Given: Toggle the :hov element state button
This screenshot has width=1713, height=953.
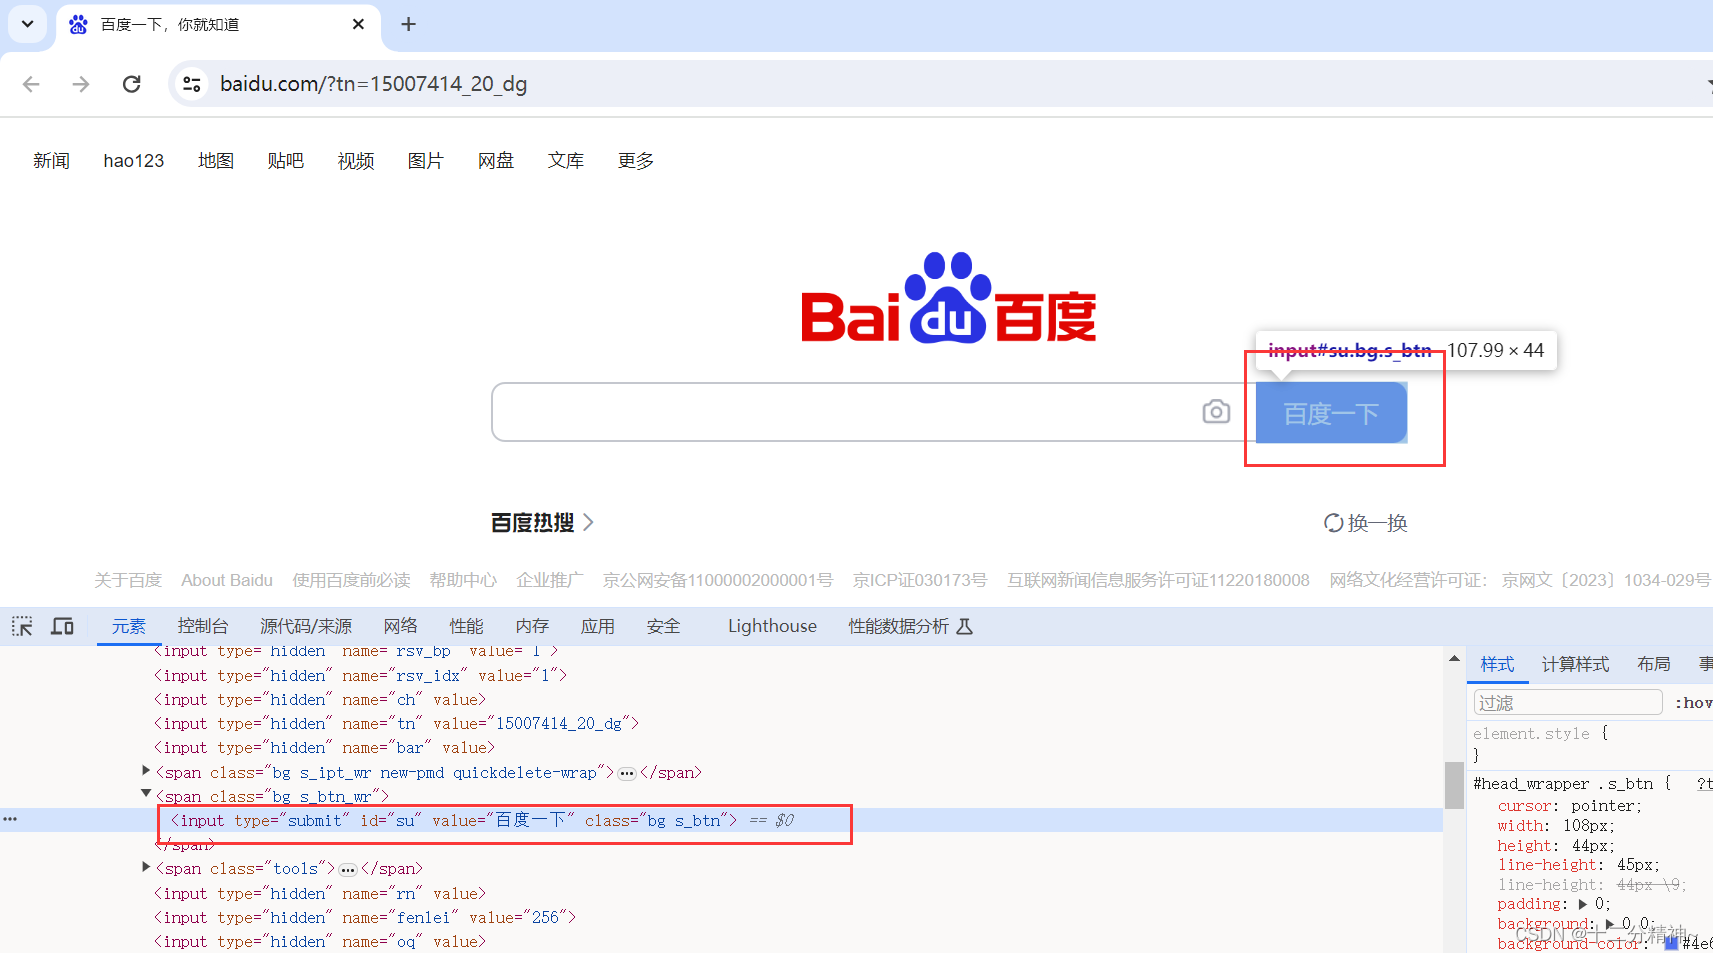Looking at the screenshot, I should (1693, 703).
